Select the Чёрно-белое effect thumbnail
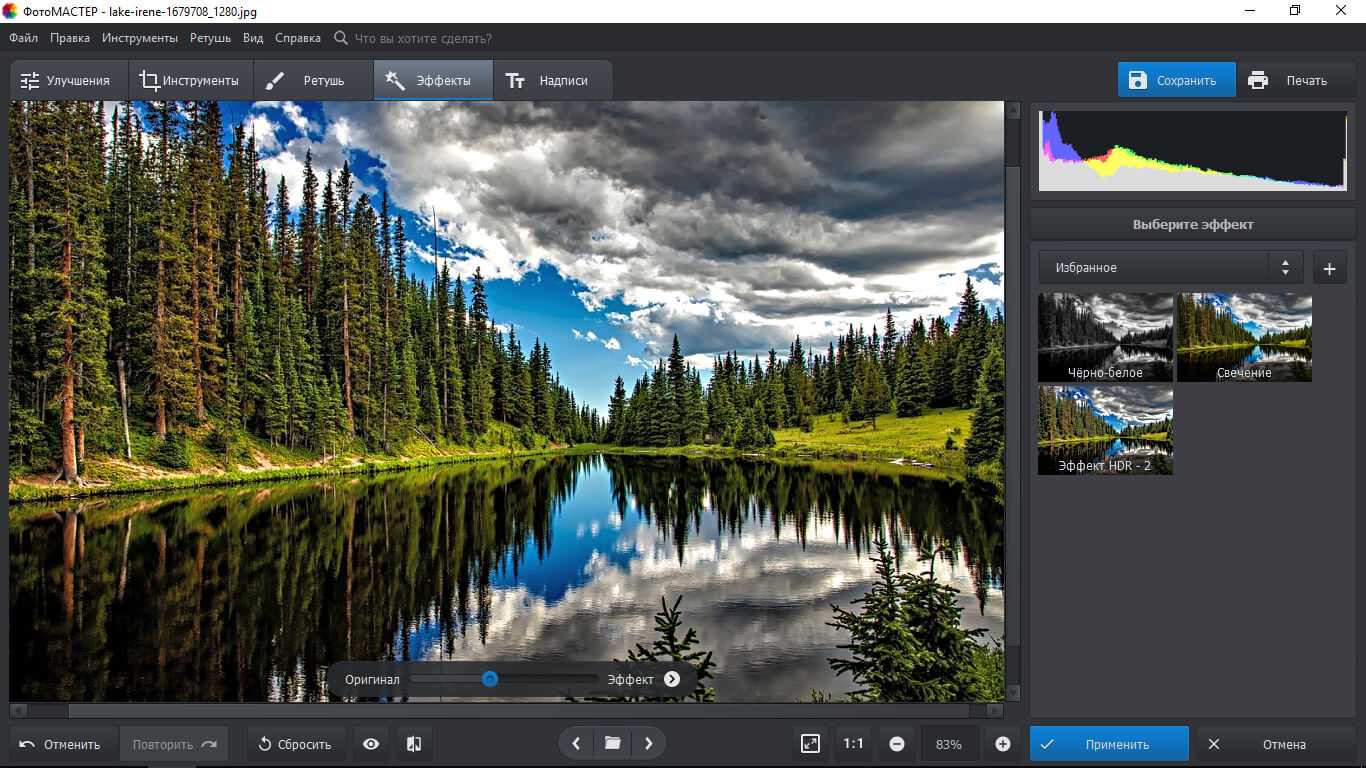This screenshot has width=1366, height=768. (x=1105, y=337)
